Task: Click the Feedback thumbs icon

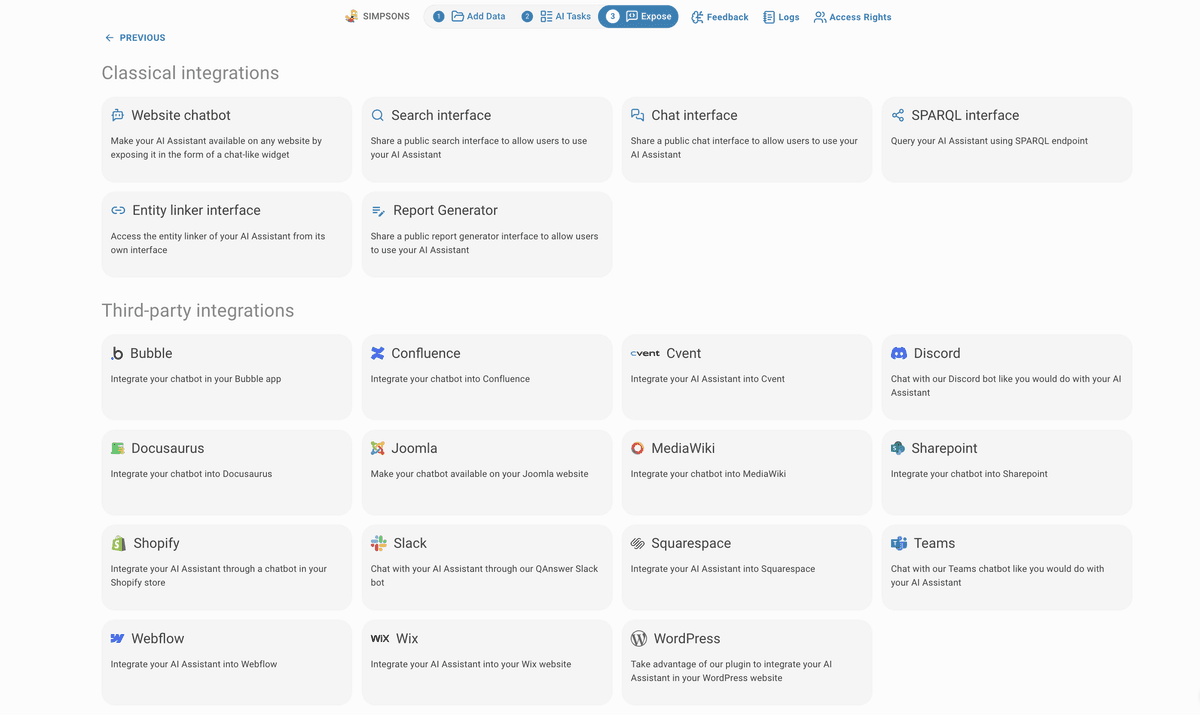Action: pos(697,17)
